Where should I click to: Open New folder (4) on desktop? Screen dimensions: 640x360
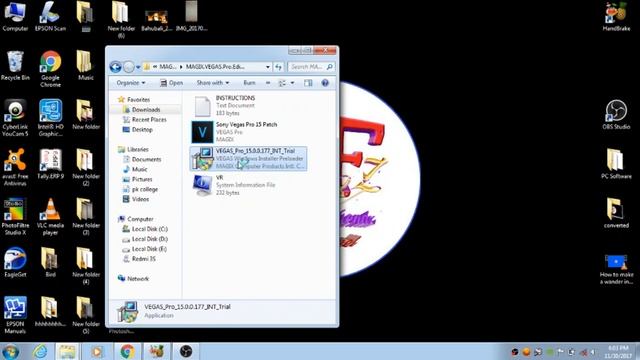click(85, 265)
